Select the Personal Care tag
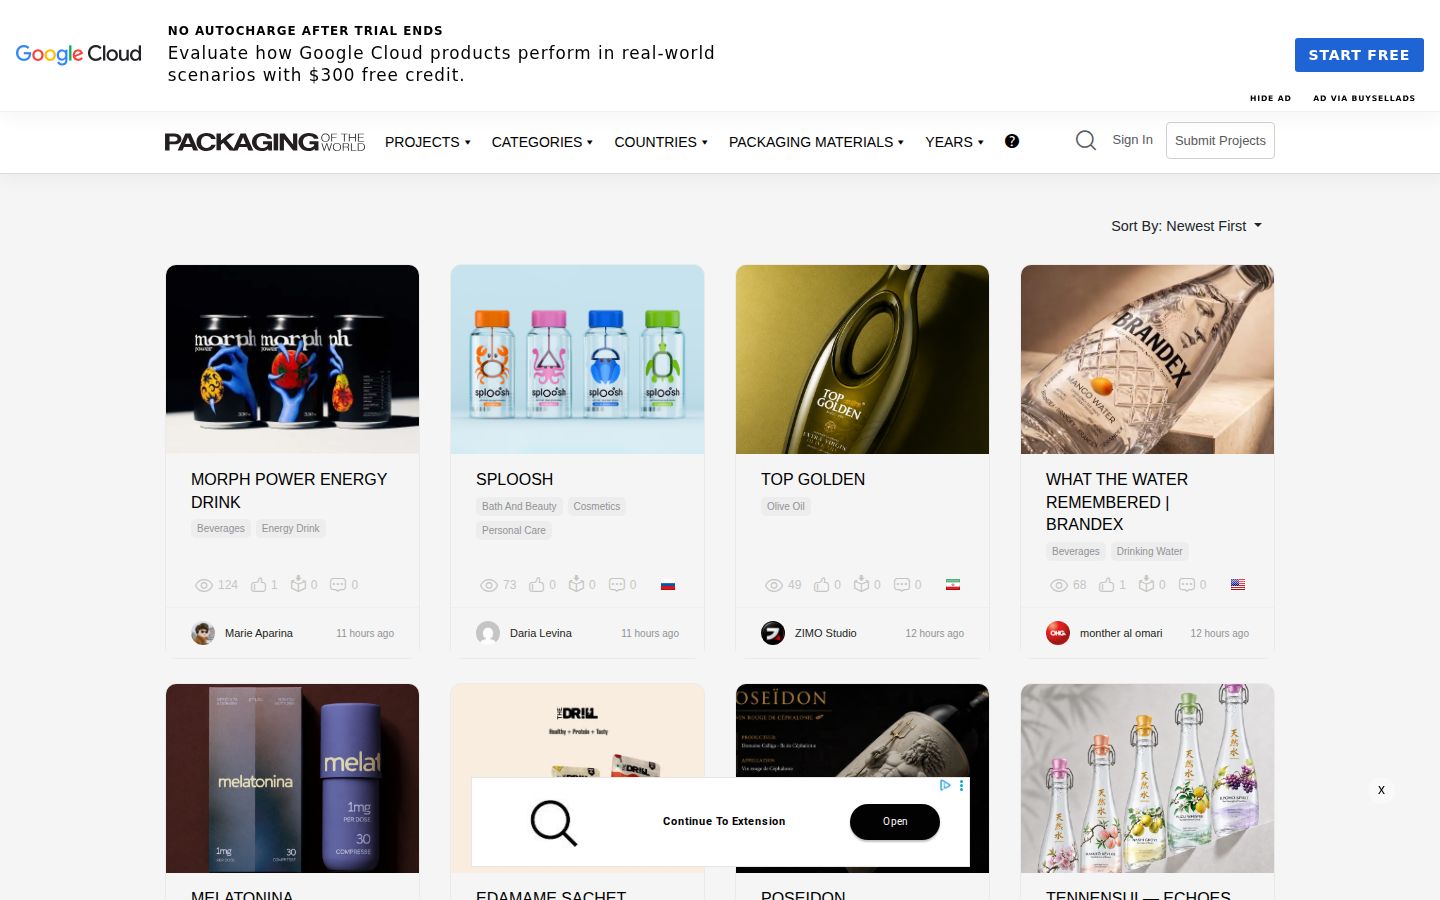Viewport: 1440px width, 900px height. (514, 530)
